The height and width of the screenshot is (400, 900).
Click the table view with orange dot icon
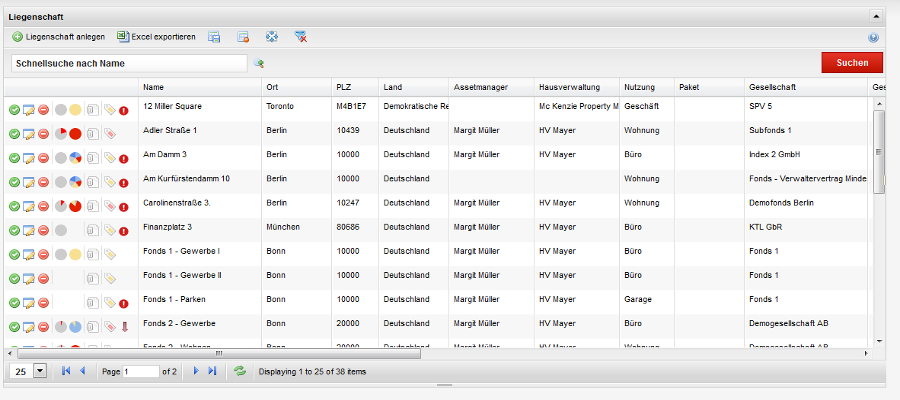pyautogui.click(x=243, y=37)
